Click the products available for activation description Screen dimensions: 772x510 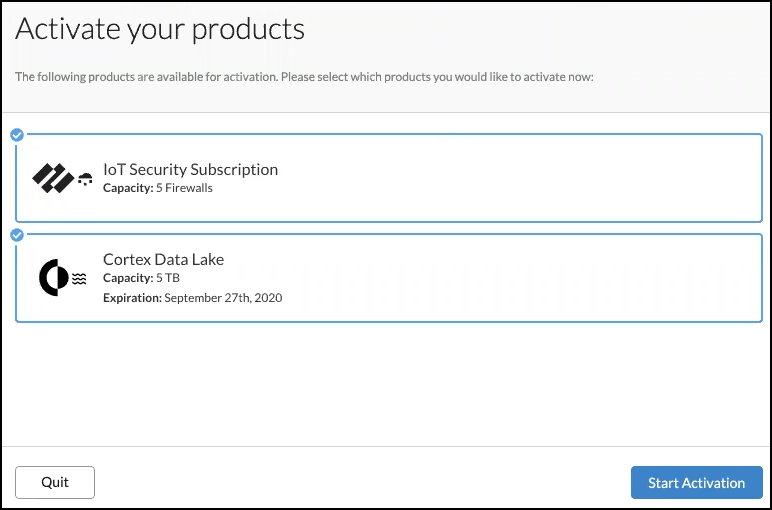(x=305, y=77)
